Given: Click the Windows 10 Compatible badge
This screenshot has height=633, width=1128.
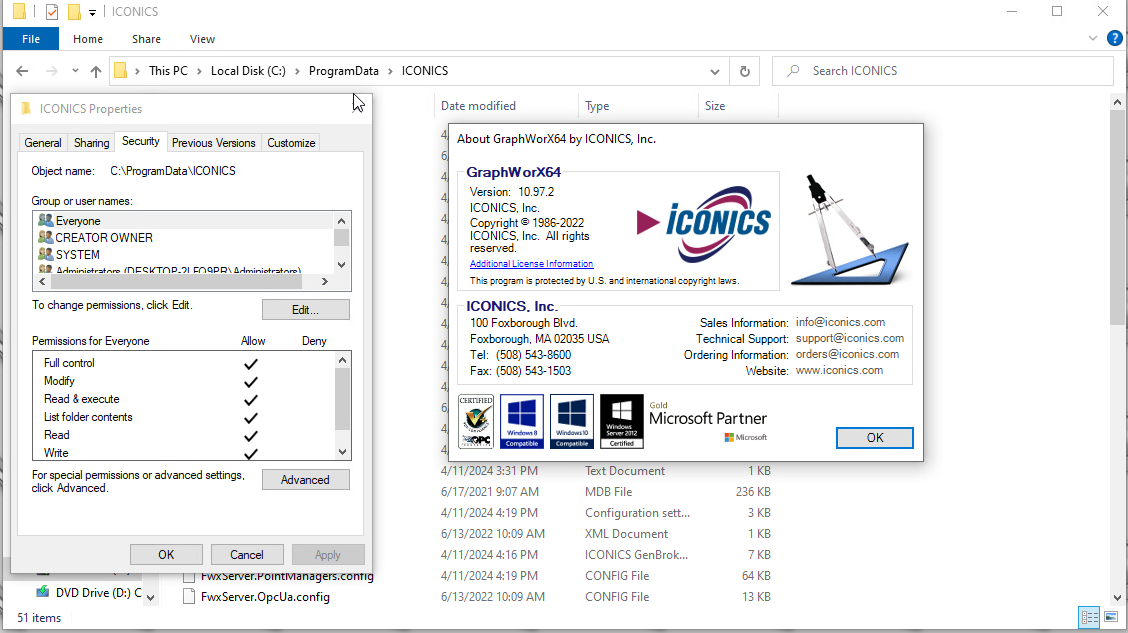Looking at the screenshot, I should (571, 421).
